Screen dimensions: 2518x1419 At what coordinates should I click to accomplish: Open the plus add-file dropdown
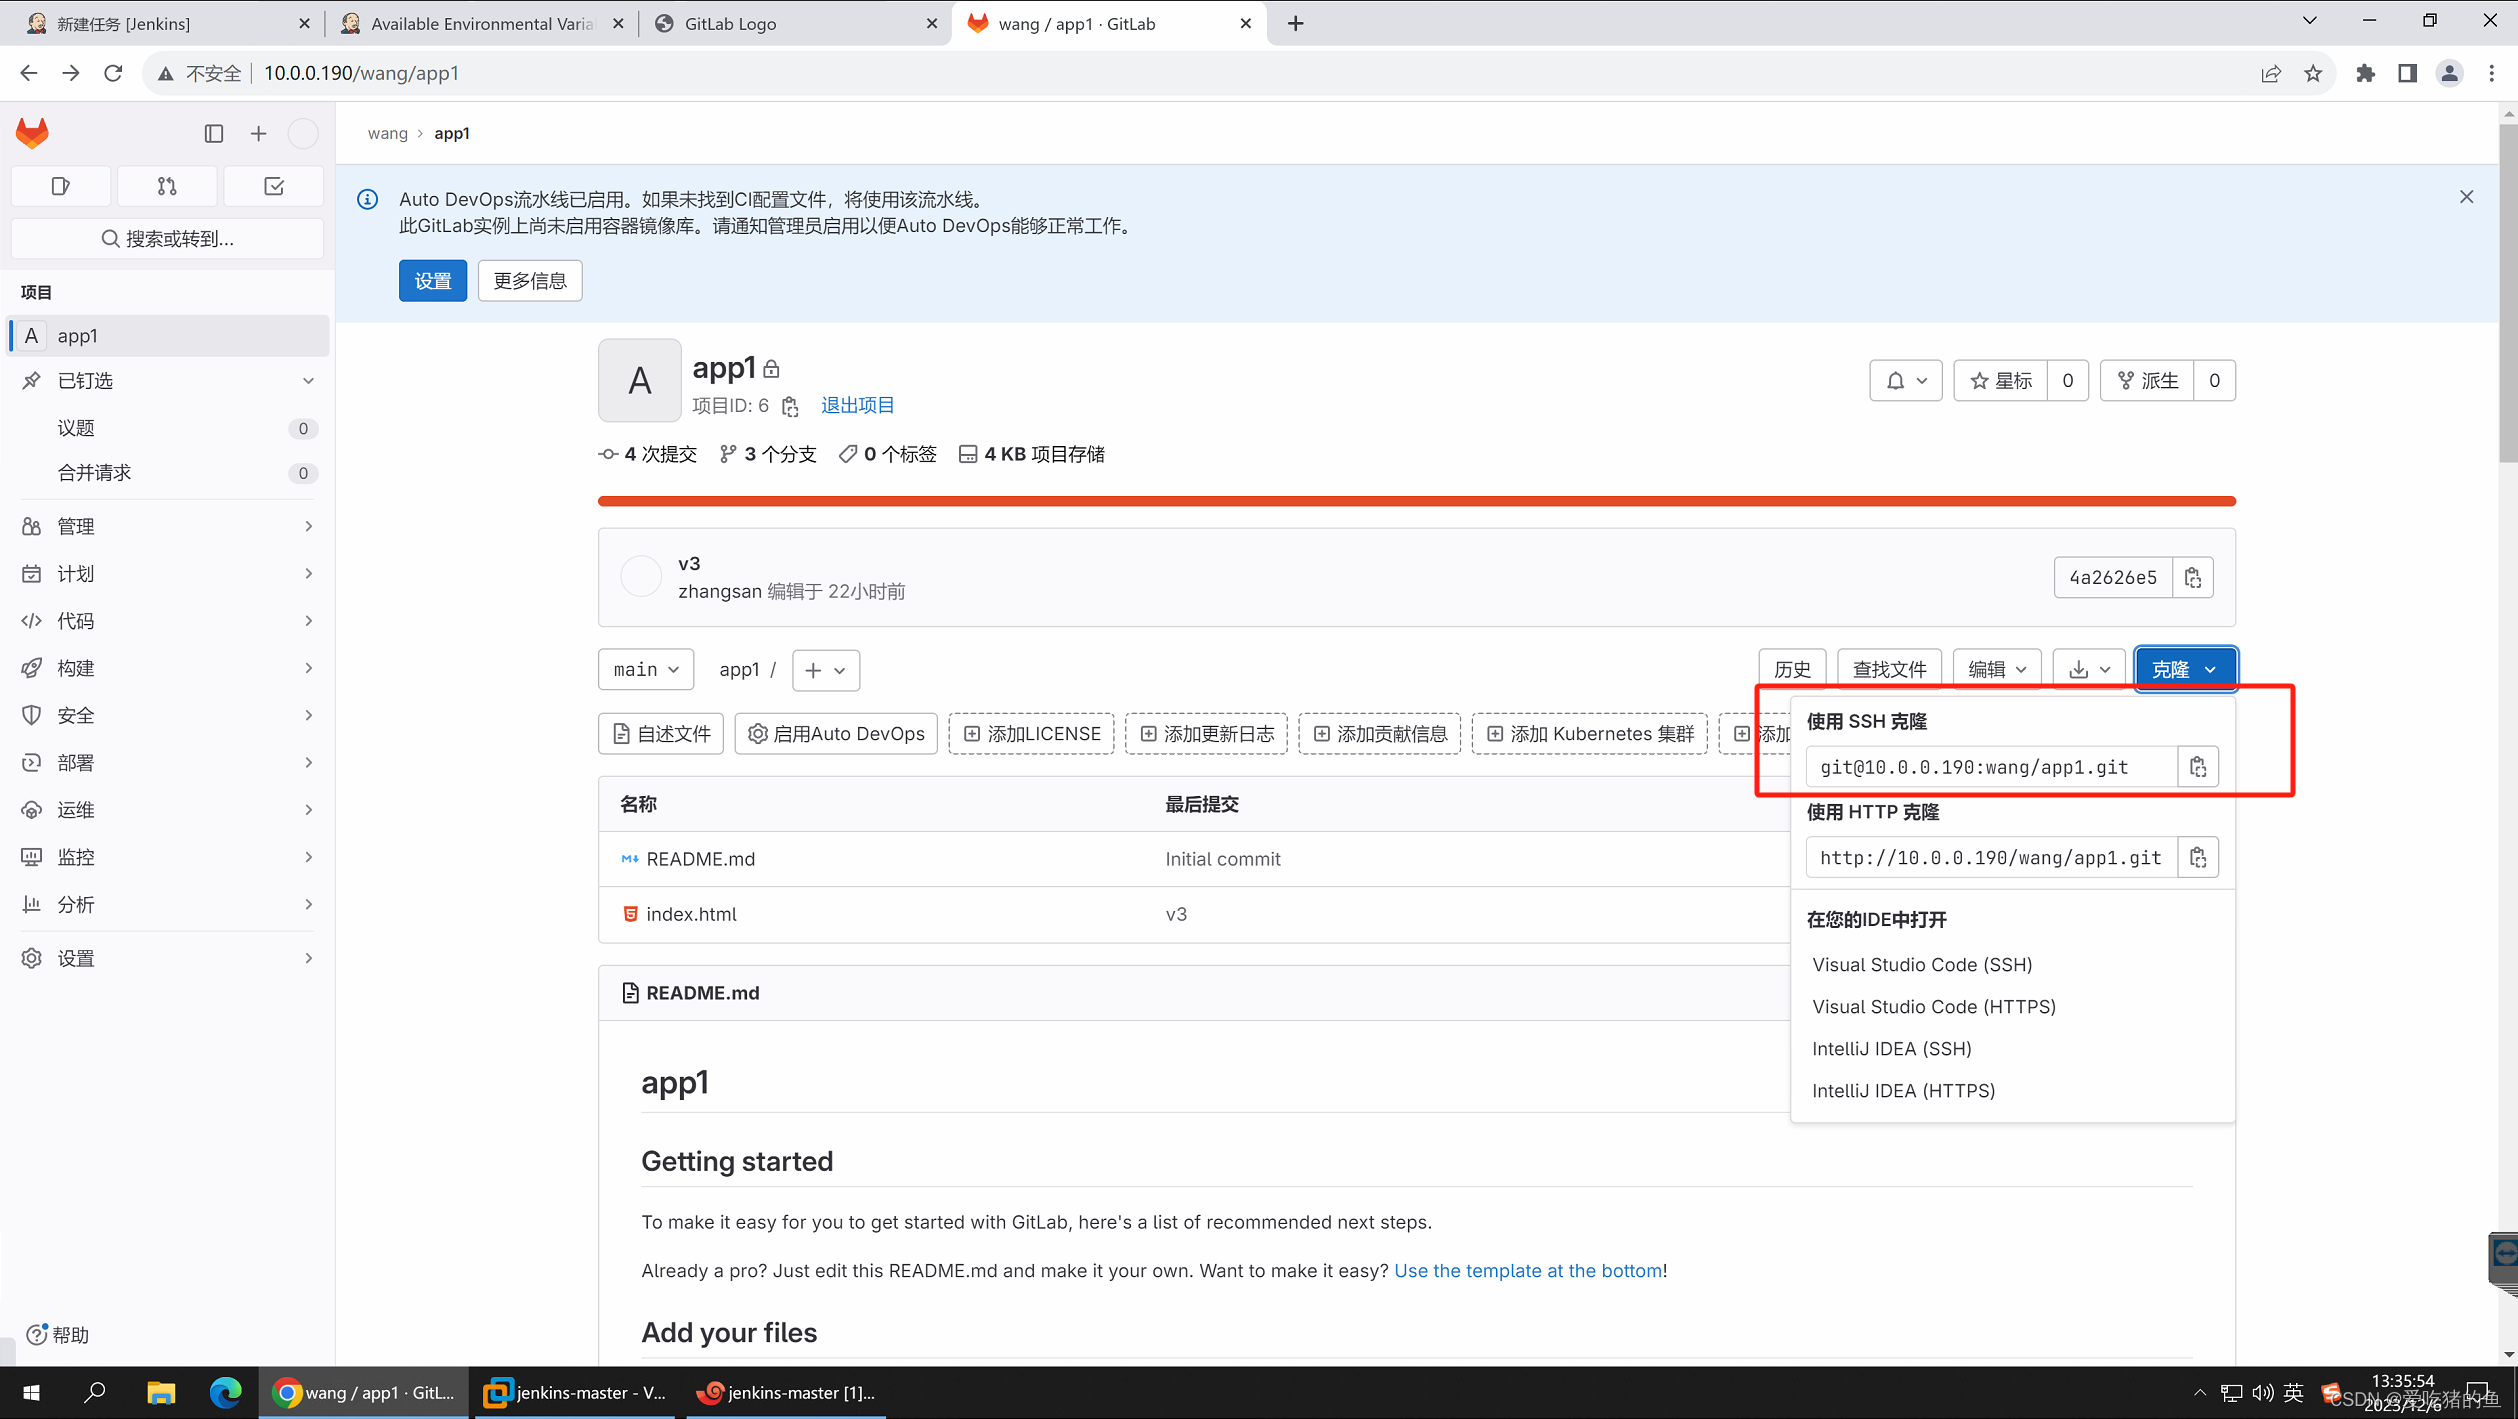pos(826,670)
